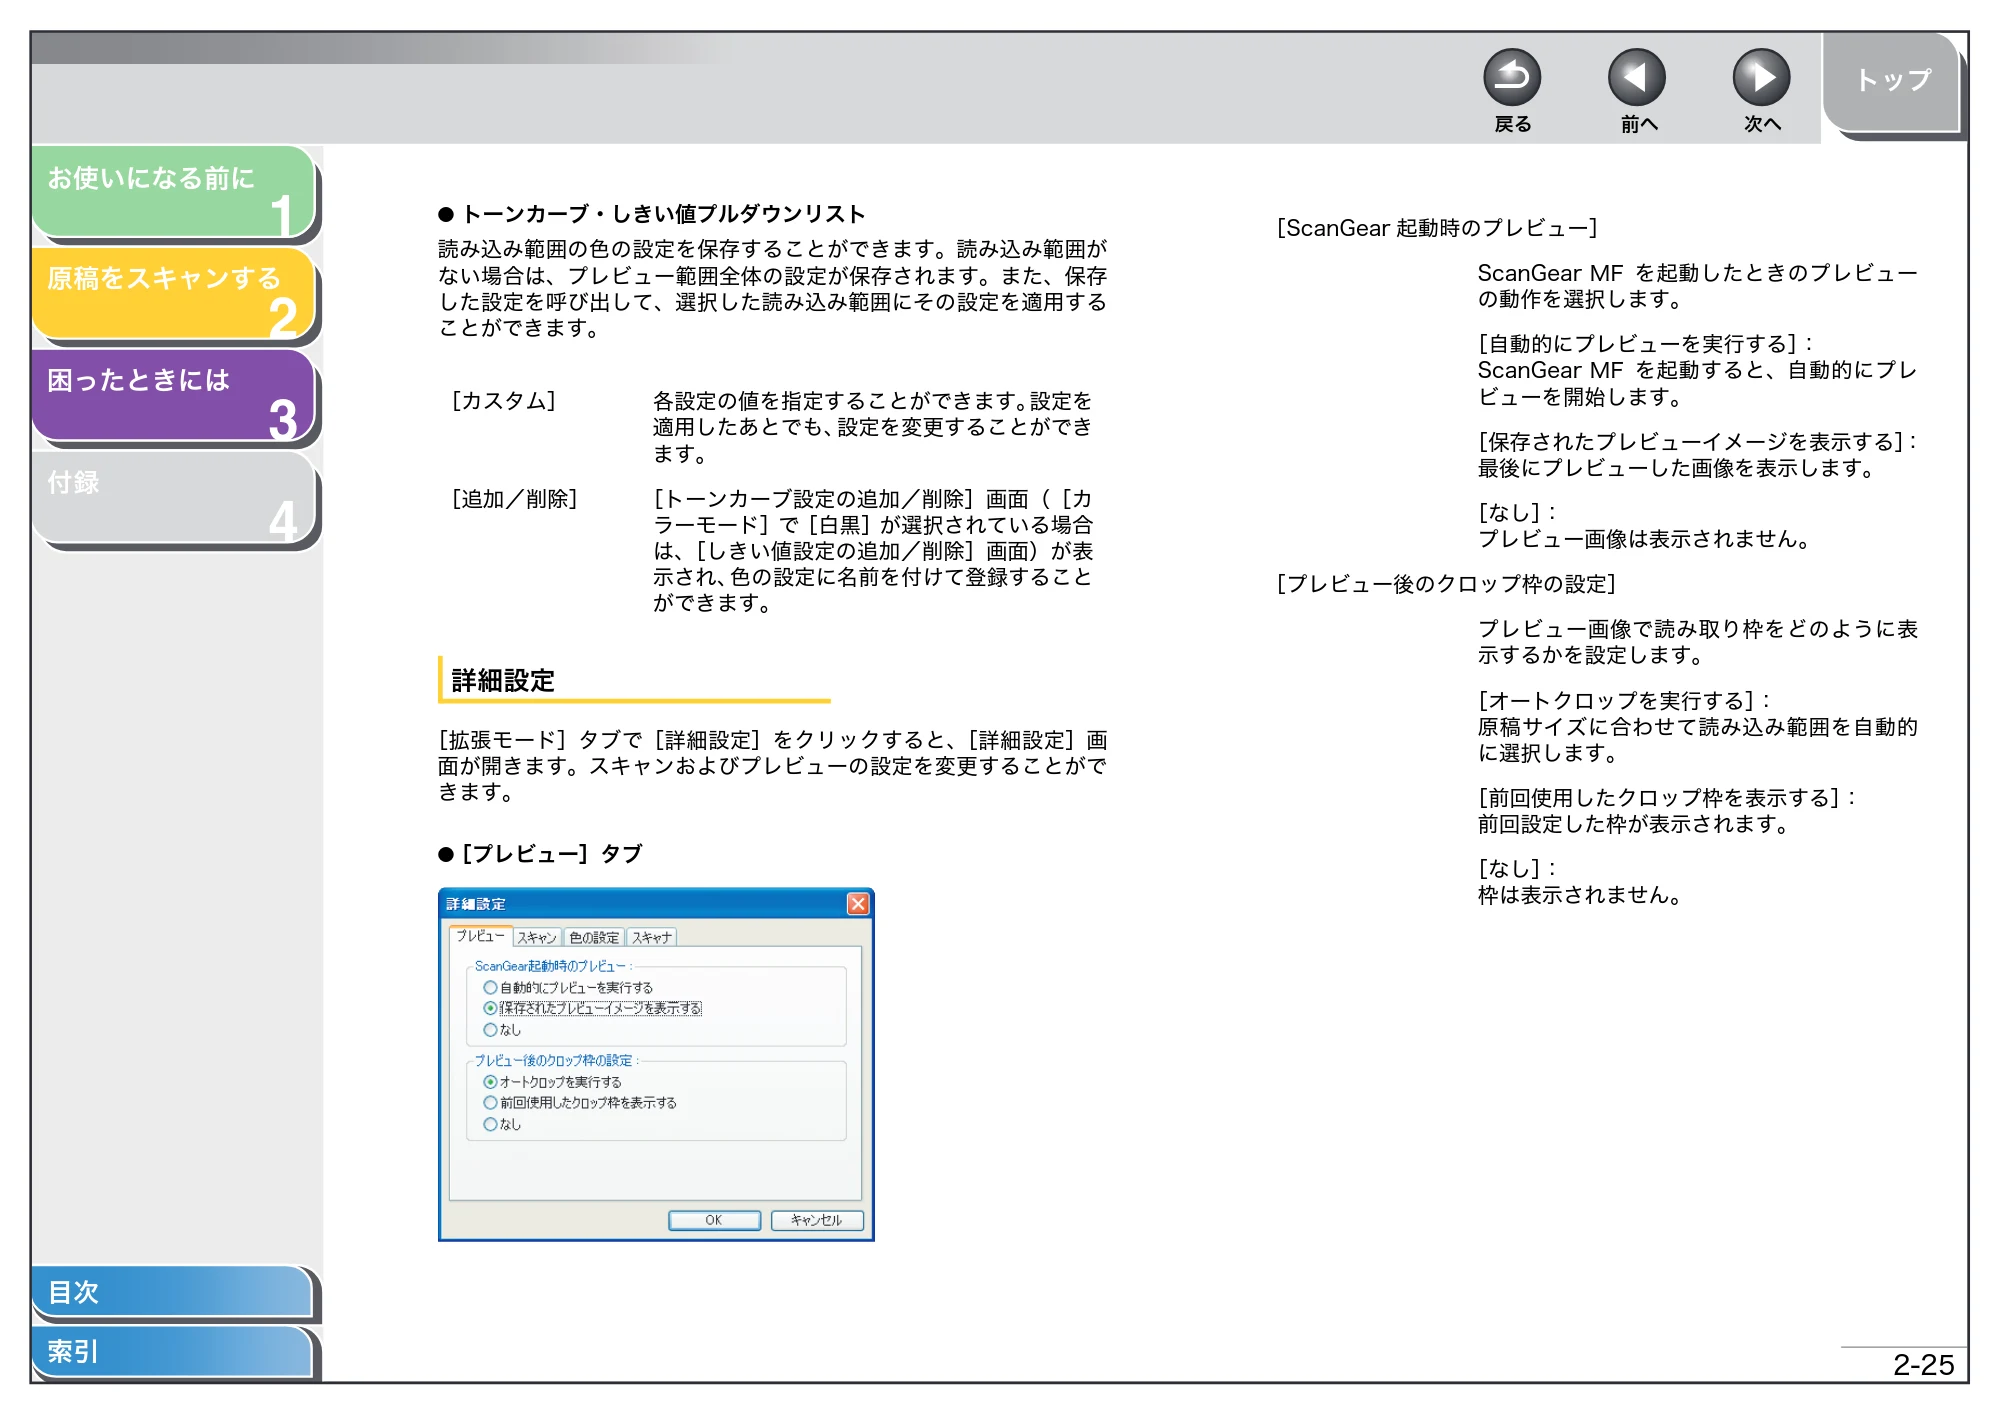2000x1414 pixels.
Task: Open chapter 2 原稿をスキャンする
Action: click(x=174, y=294)
